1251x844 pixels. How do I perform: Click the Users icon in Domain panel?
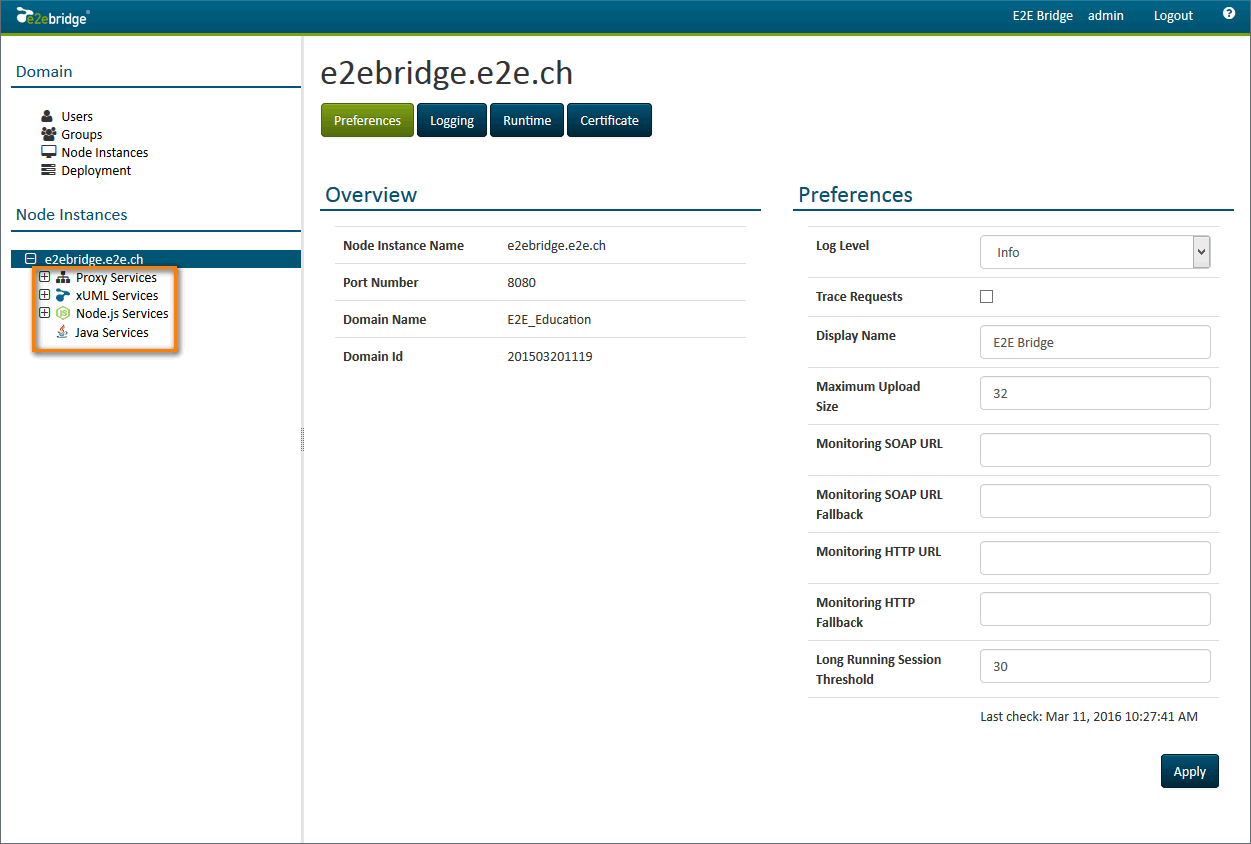click(48, 116)
